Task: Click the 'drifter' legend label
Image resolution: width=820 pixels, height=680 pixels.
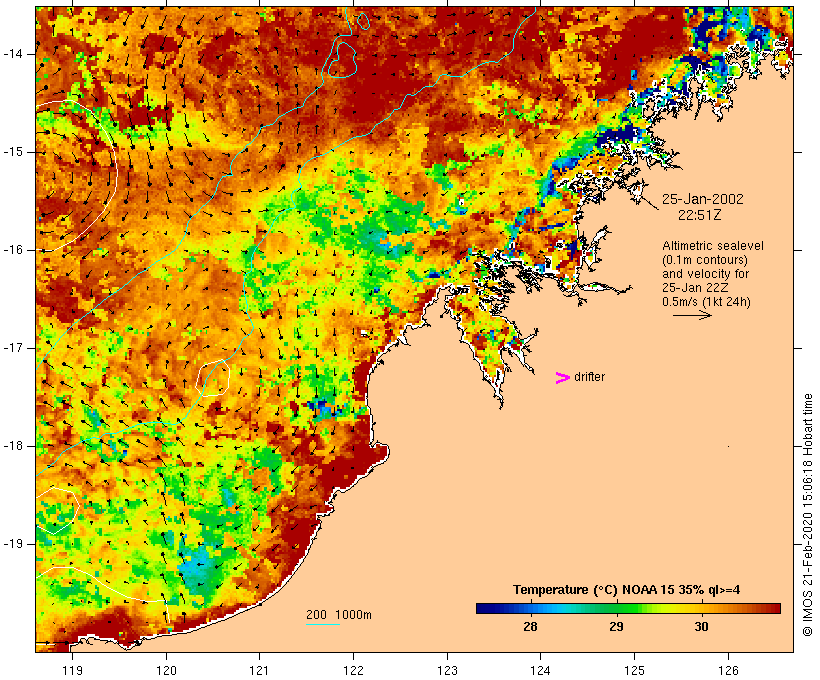Action: click(589, 377)
